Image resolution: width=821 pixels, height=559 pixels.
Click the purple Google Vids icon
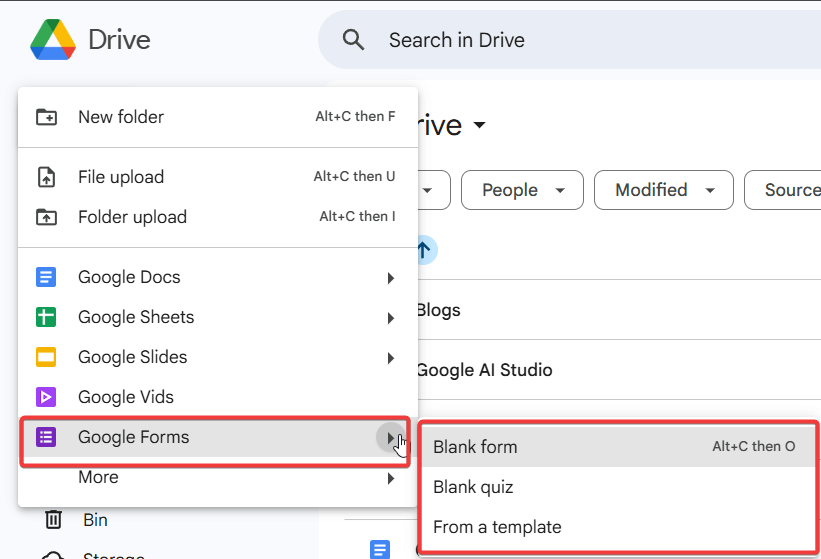coord(46,397)
